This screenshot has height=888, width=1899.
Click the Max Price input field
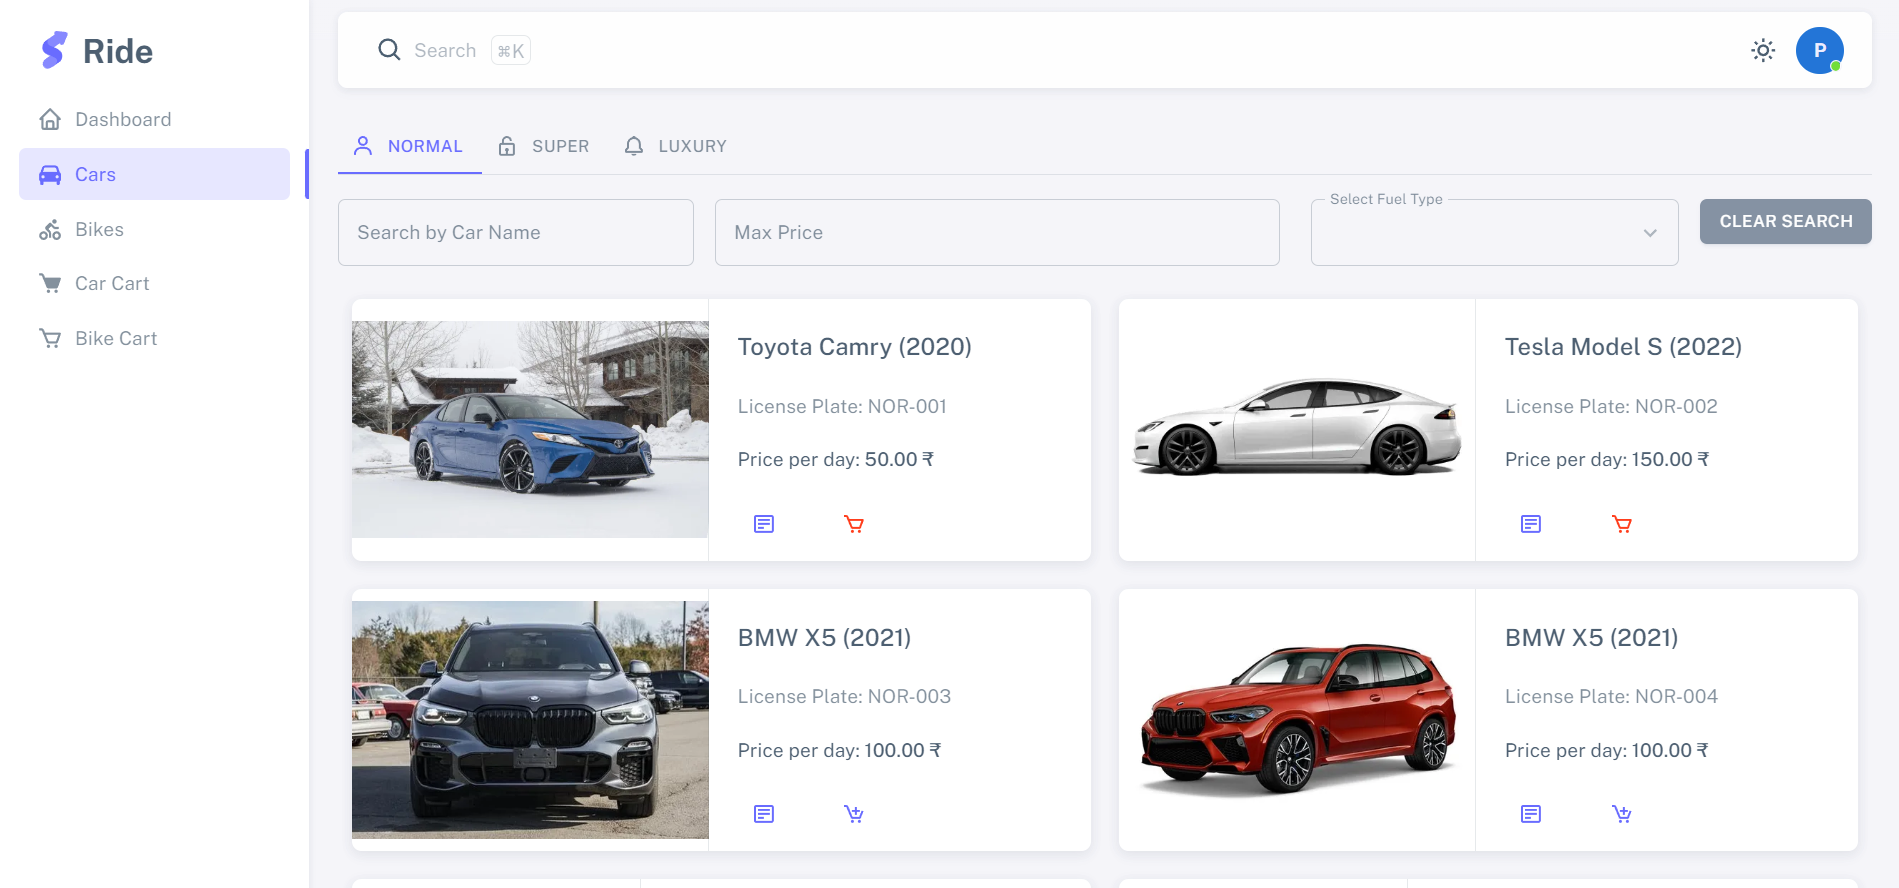click(x=996, y=233)
